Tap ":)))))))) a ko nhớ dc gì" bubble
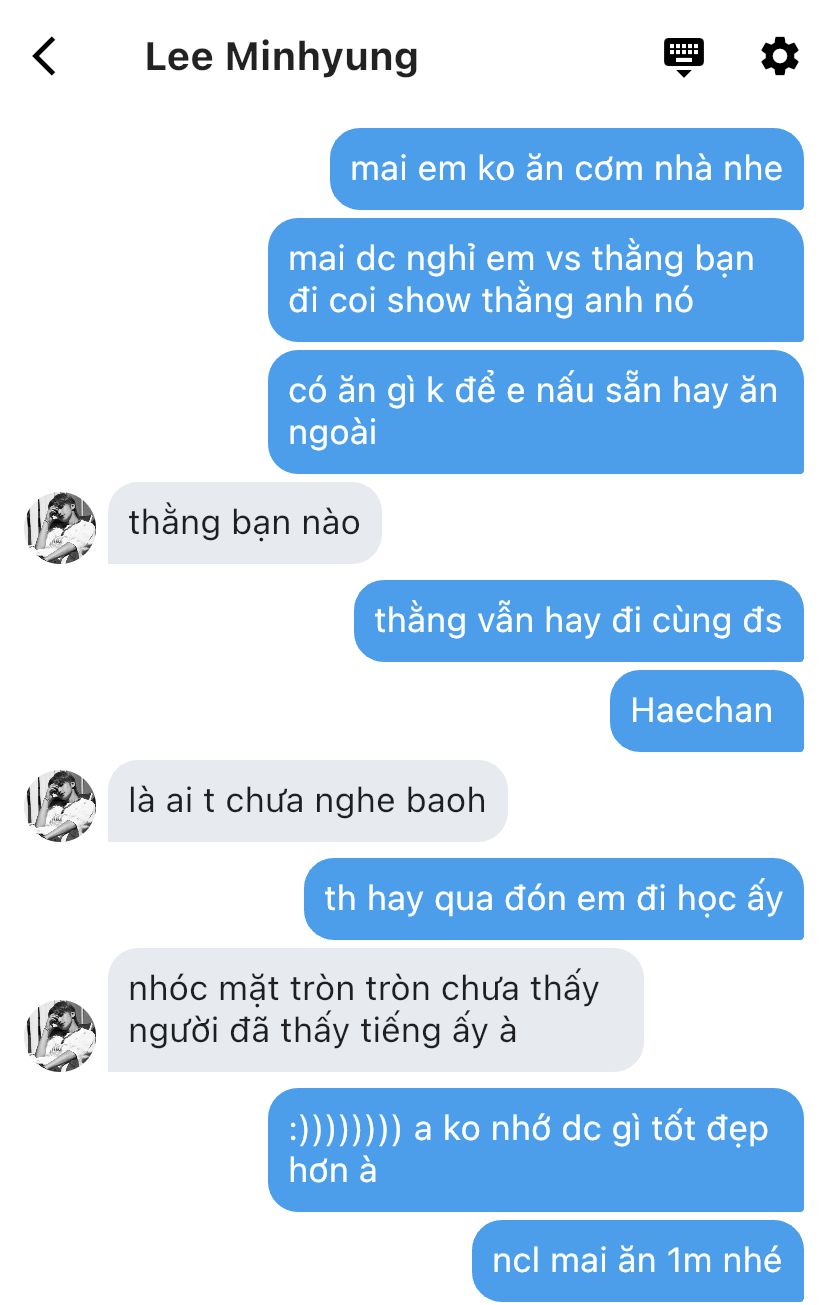This screenshot has width=828, height=1305. coord(536,1150)
